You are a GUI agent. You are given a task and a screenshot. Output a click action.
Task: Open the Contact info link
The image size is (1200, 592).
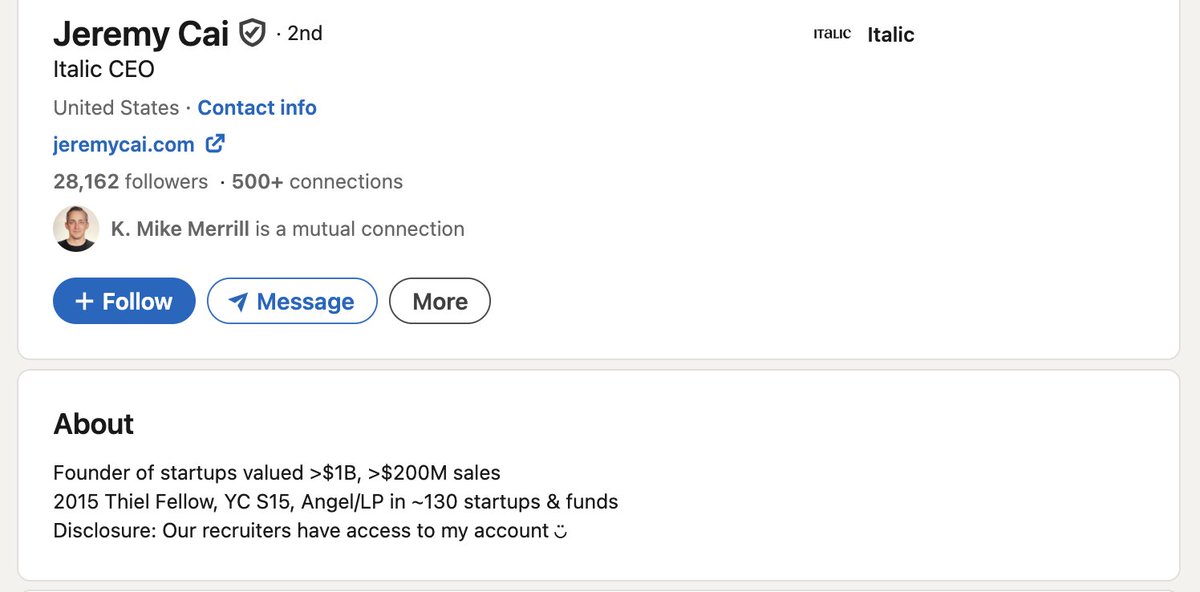coord(257,108)
